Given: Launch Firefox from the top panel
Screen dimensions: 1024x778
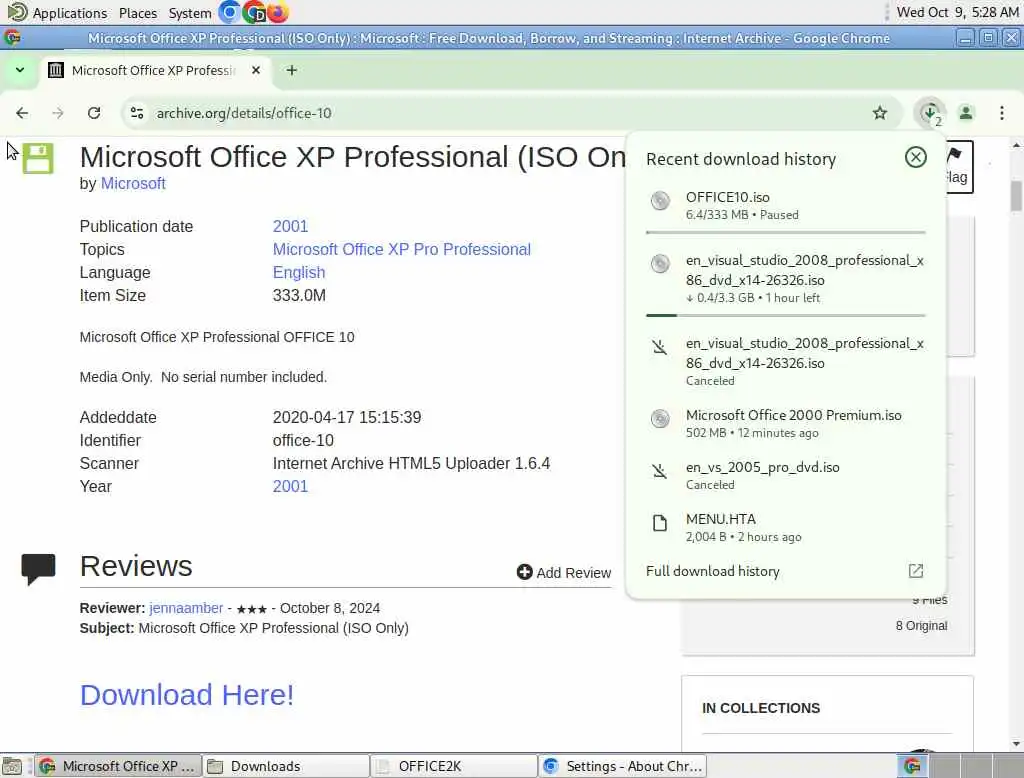Looking at the screenshot, I should tap(278, 12).
